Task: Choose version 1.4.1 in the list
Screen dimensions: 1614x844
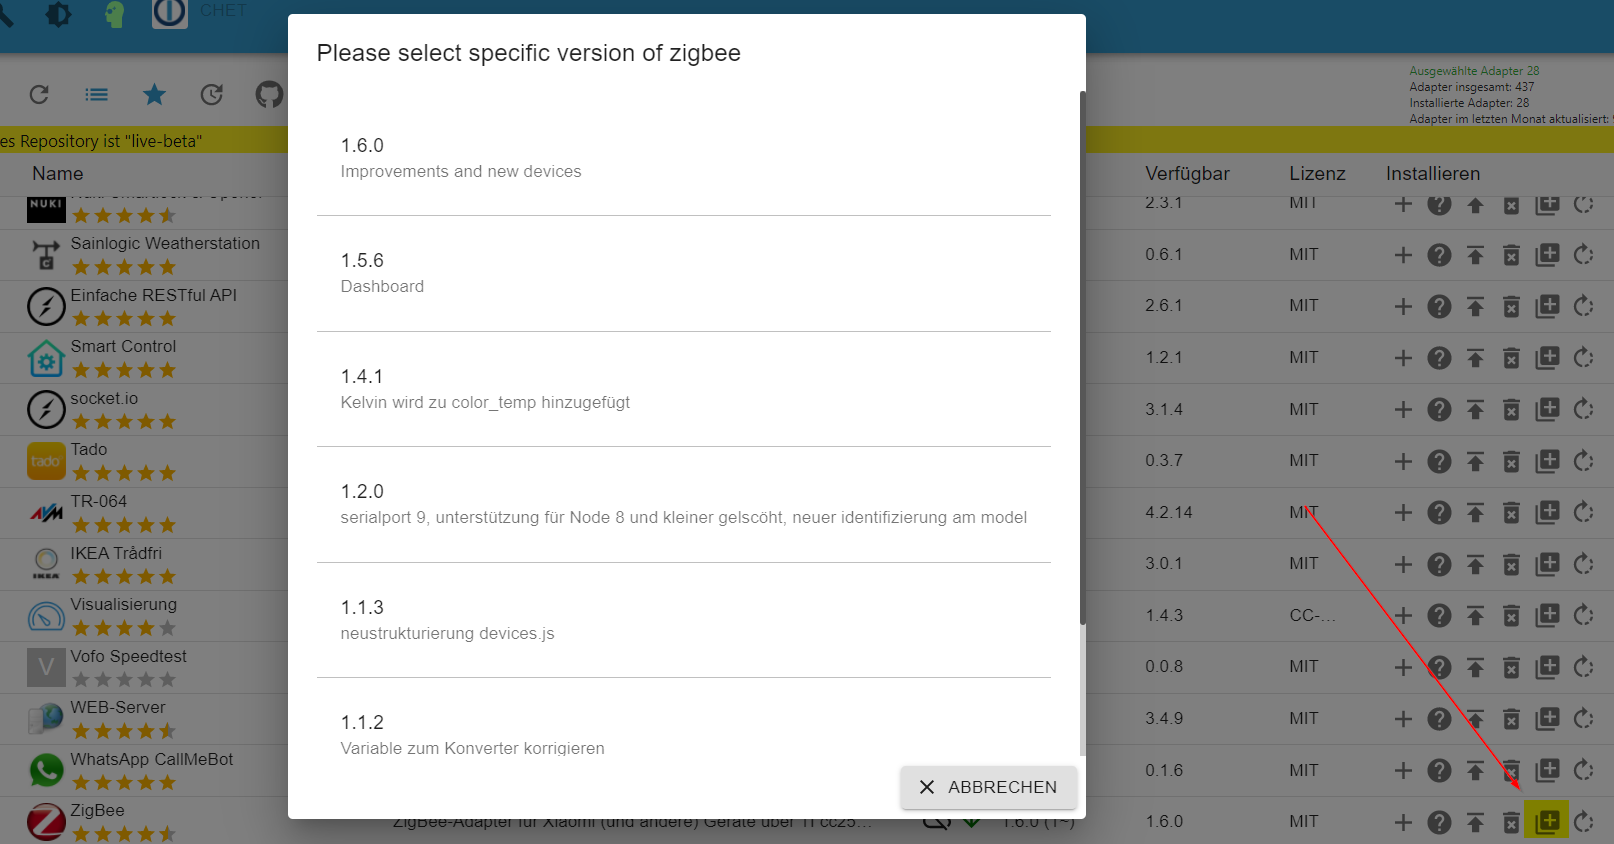Action: pyautogui.click(x=684, y=389)
